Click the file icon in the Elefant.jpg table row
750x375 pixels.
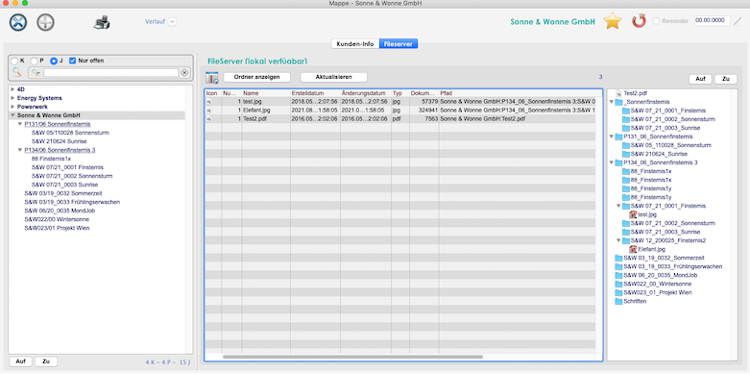pyautogui.click(x=209, y=110)
